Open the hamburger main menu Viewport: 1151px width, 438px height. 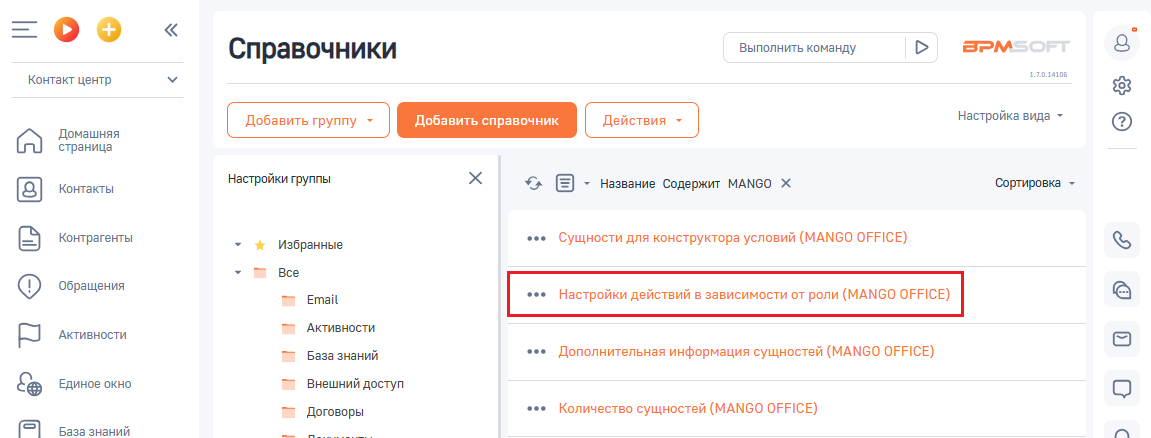pyautogui.click(x=24, y=29)
